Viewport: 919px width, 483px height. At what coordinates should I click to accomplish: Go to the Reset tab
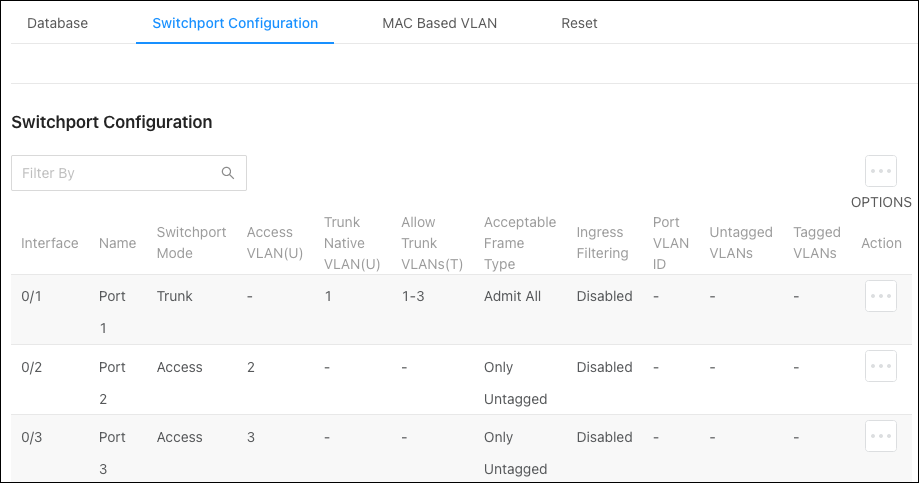[x=579, y=23]
